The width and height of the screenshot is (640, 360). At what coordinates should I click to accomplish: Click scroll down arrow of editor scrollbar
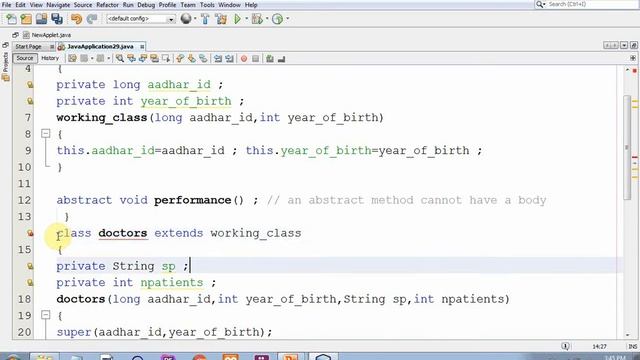point(627,335)
